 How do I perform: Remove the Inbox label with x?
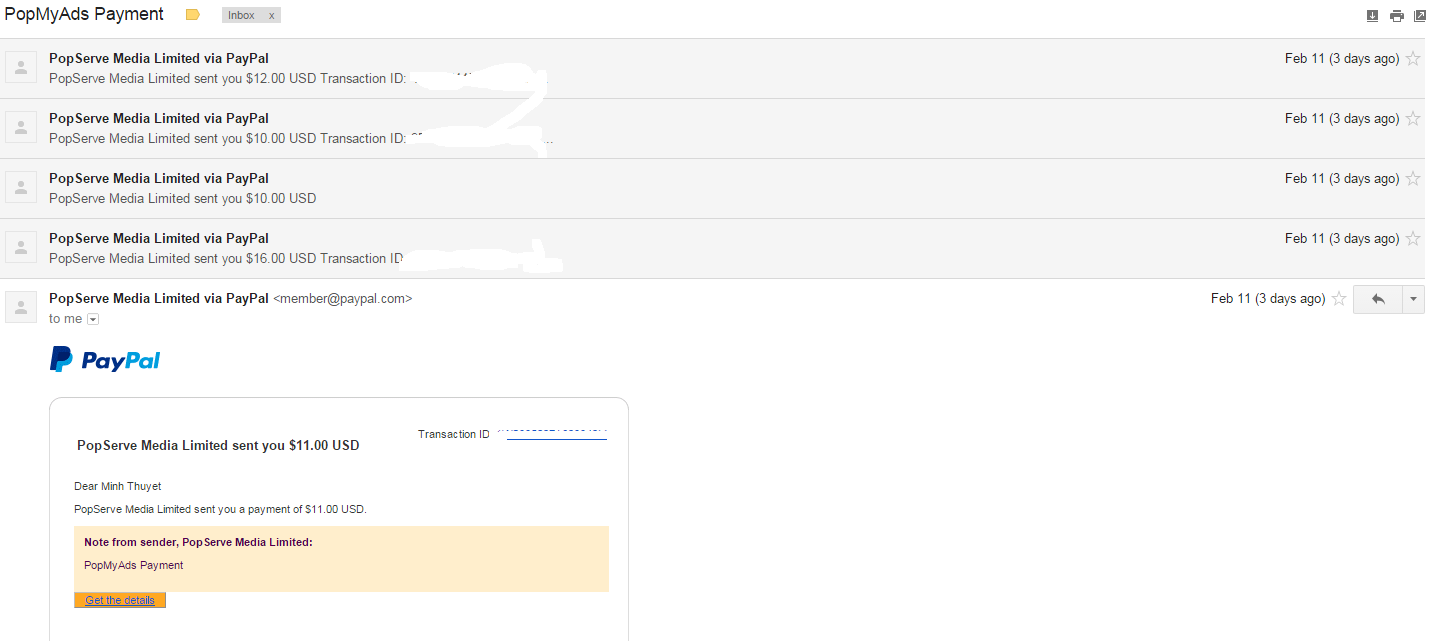pos(271,16)
